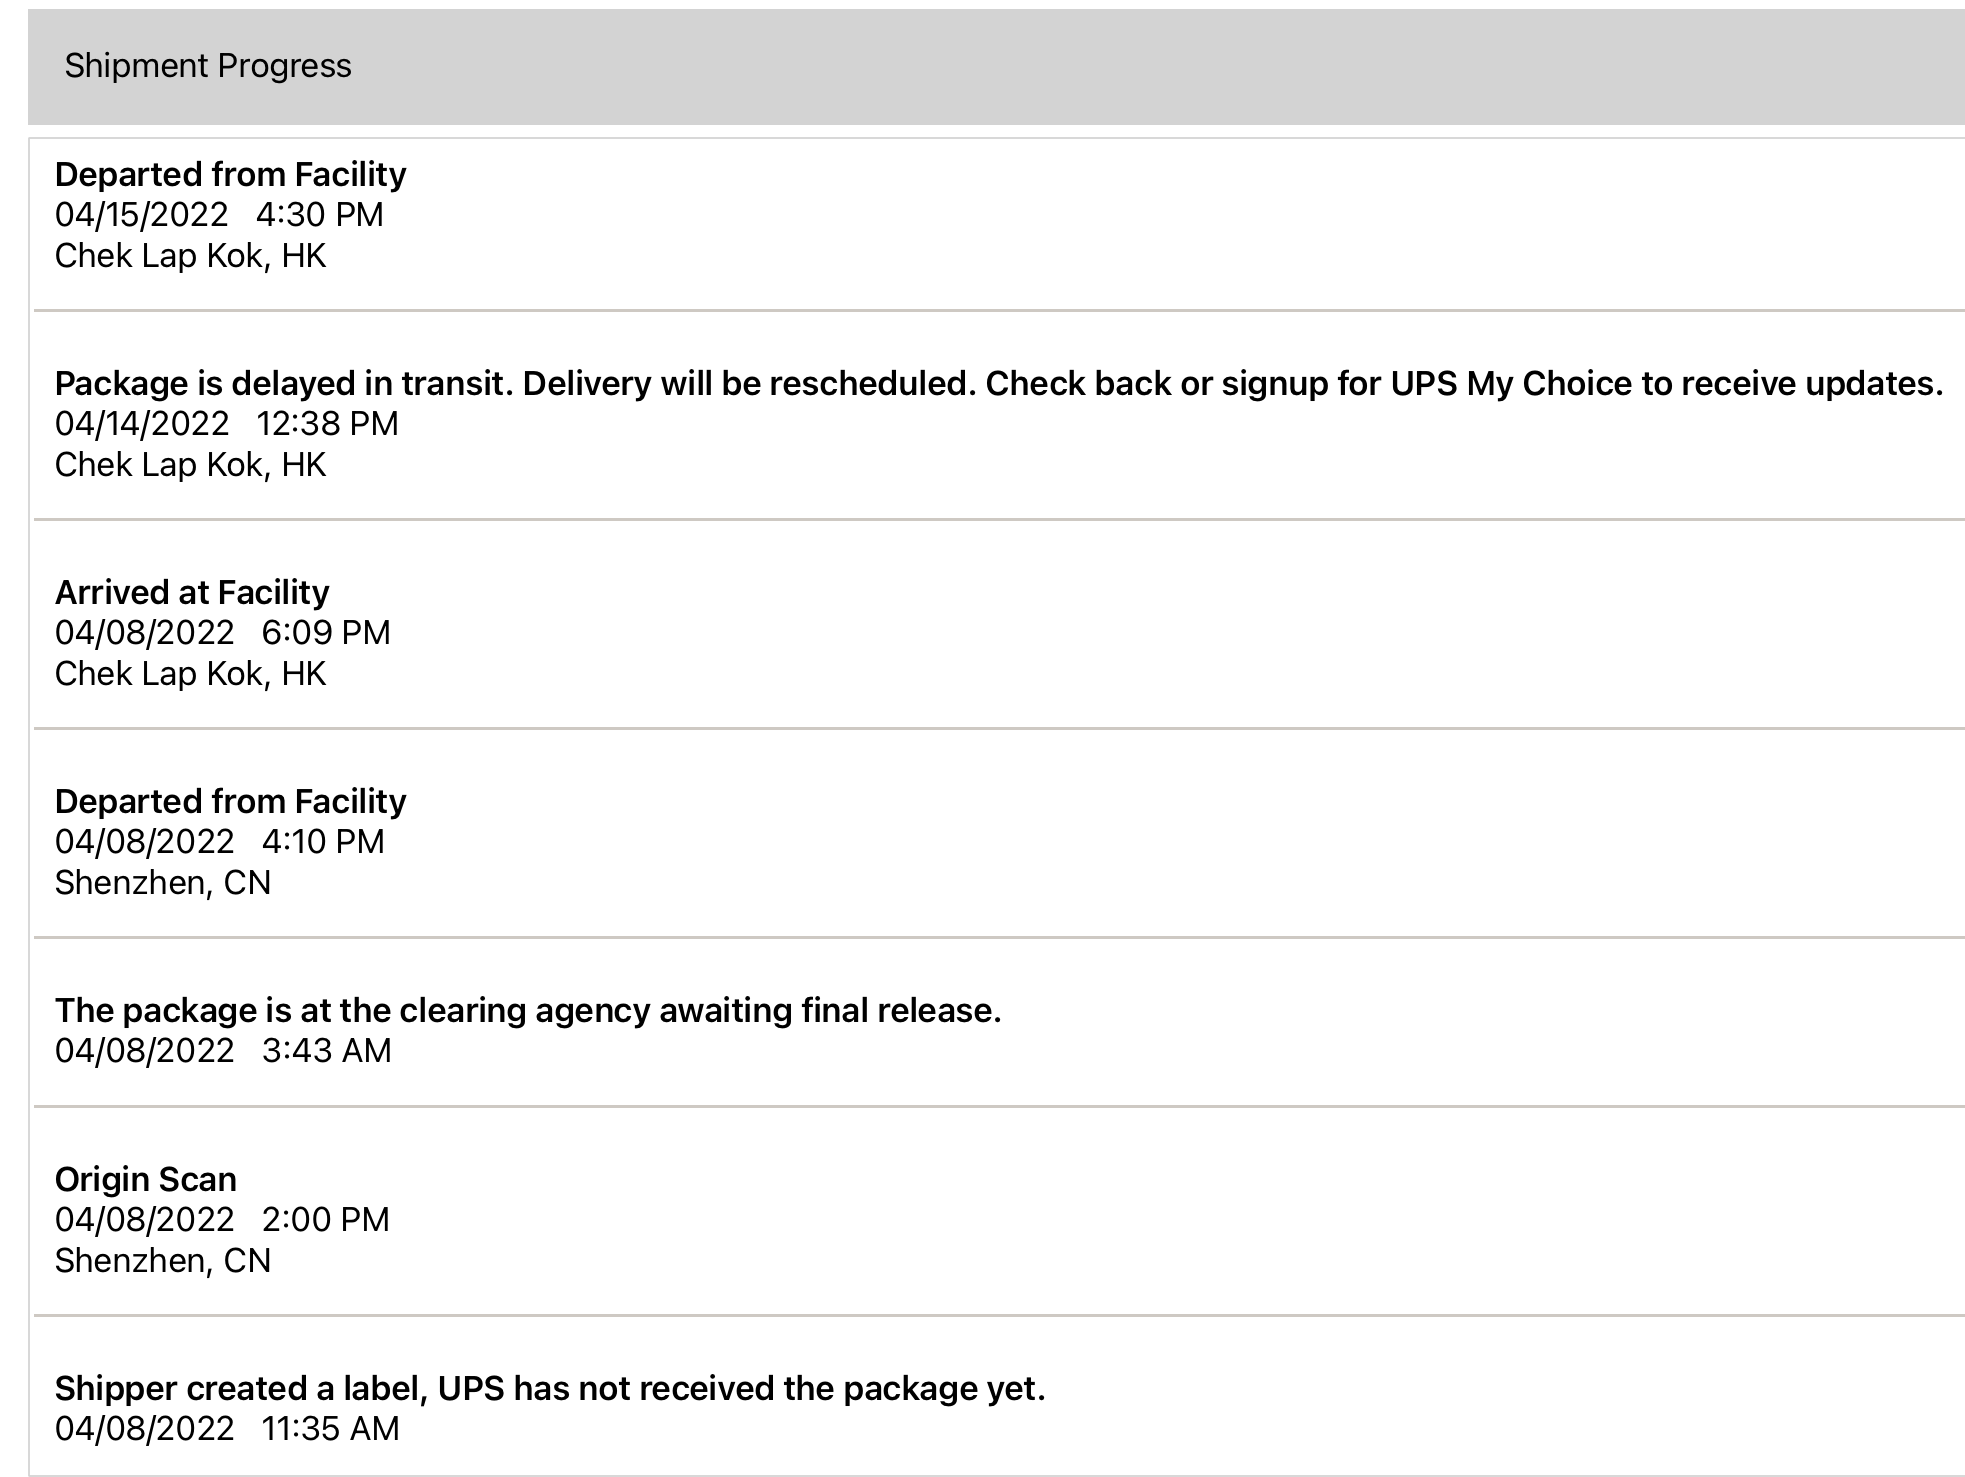Select the Departed from Facility entry at Shenzhen
This screenshot has width=1965, height=1477.
click(230, 802)
